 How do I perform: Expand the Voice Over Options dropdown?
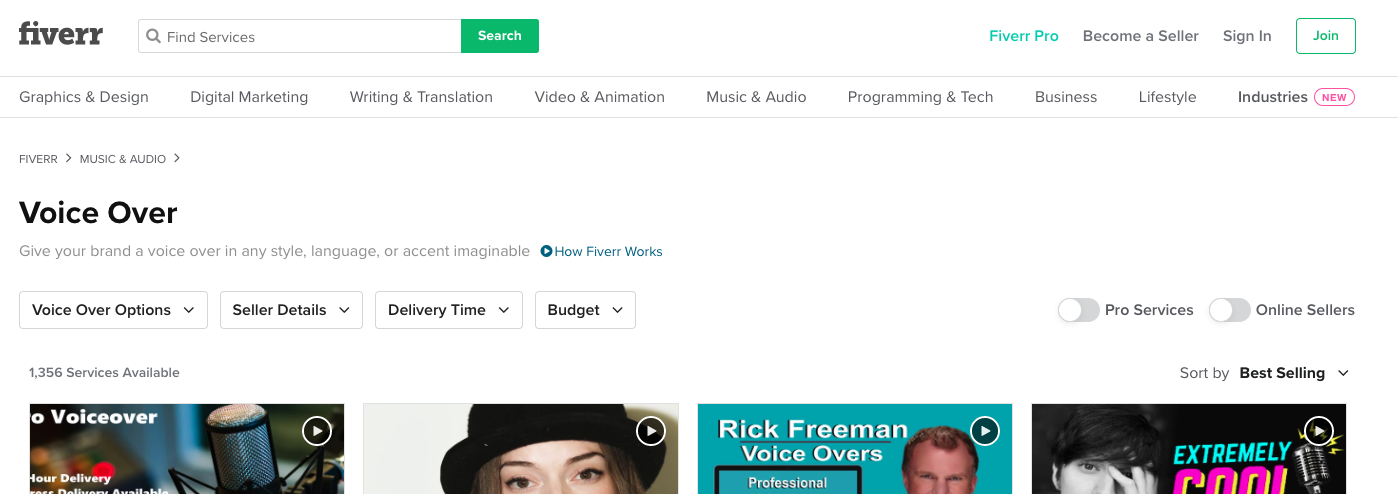[x=113, y=310]
